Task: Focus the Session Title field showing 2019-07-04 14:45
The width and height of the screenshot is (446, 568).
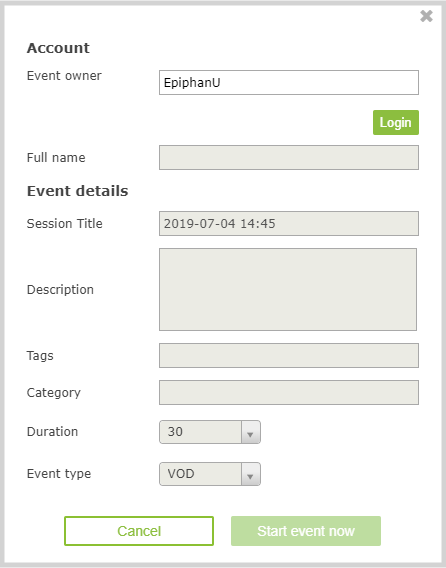Action: coord(289,224)
